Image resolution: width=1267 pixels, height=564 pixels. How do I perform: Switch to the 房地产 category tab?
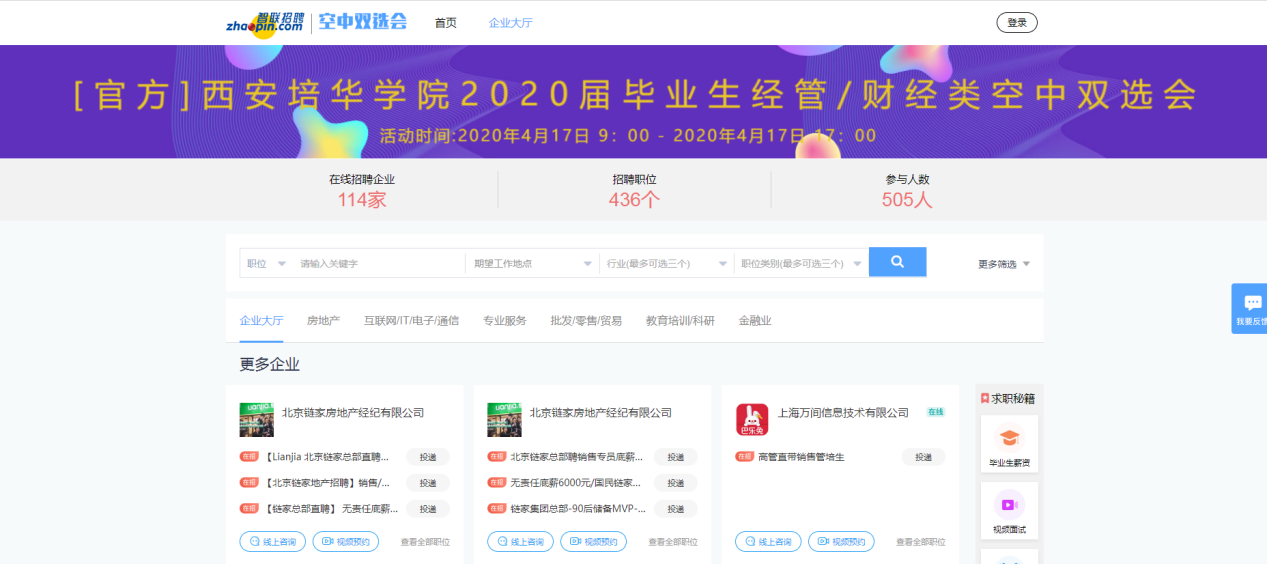point(323,321)
